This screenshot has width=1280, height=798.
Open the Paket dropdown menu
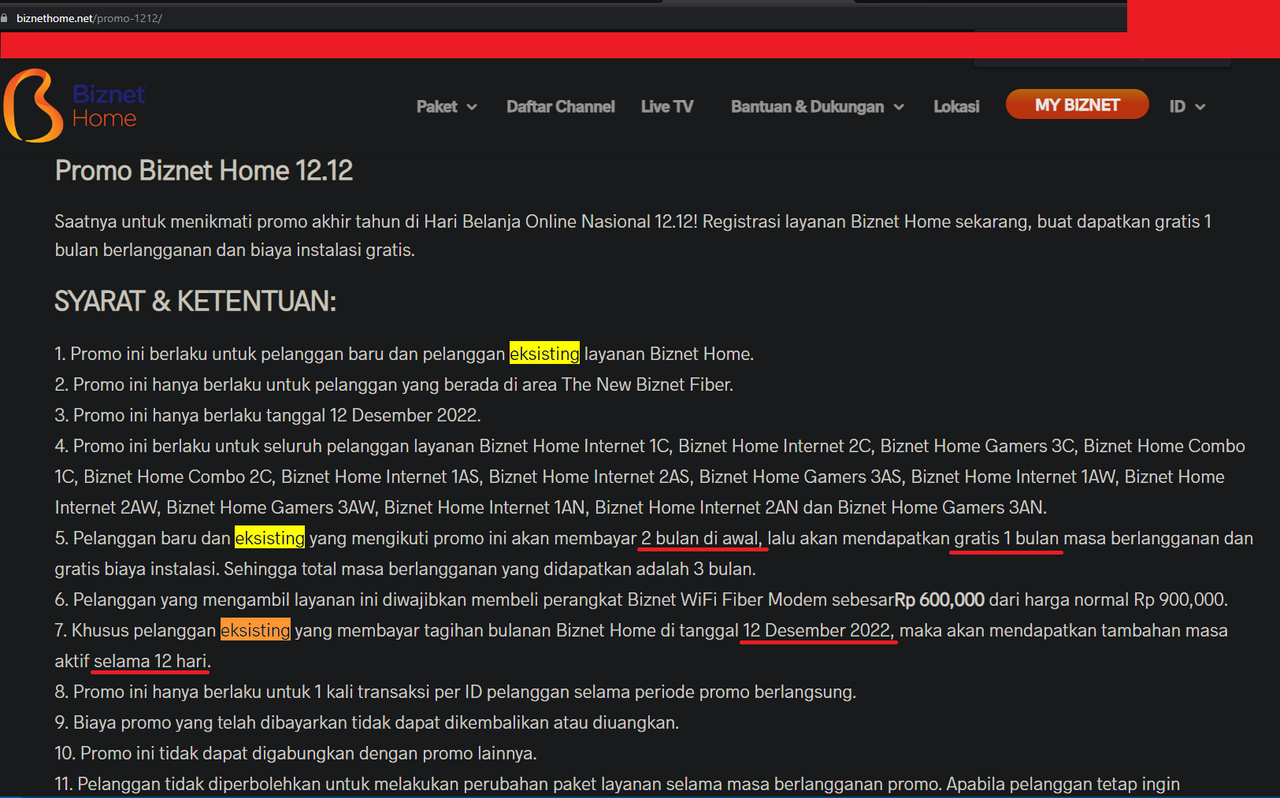(x=447, y=106)
